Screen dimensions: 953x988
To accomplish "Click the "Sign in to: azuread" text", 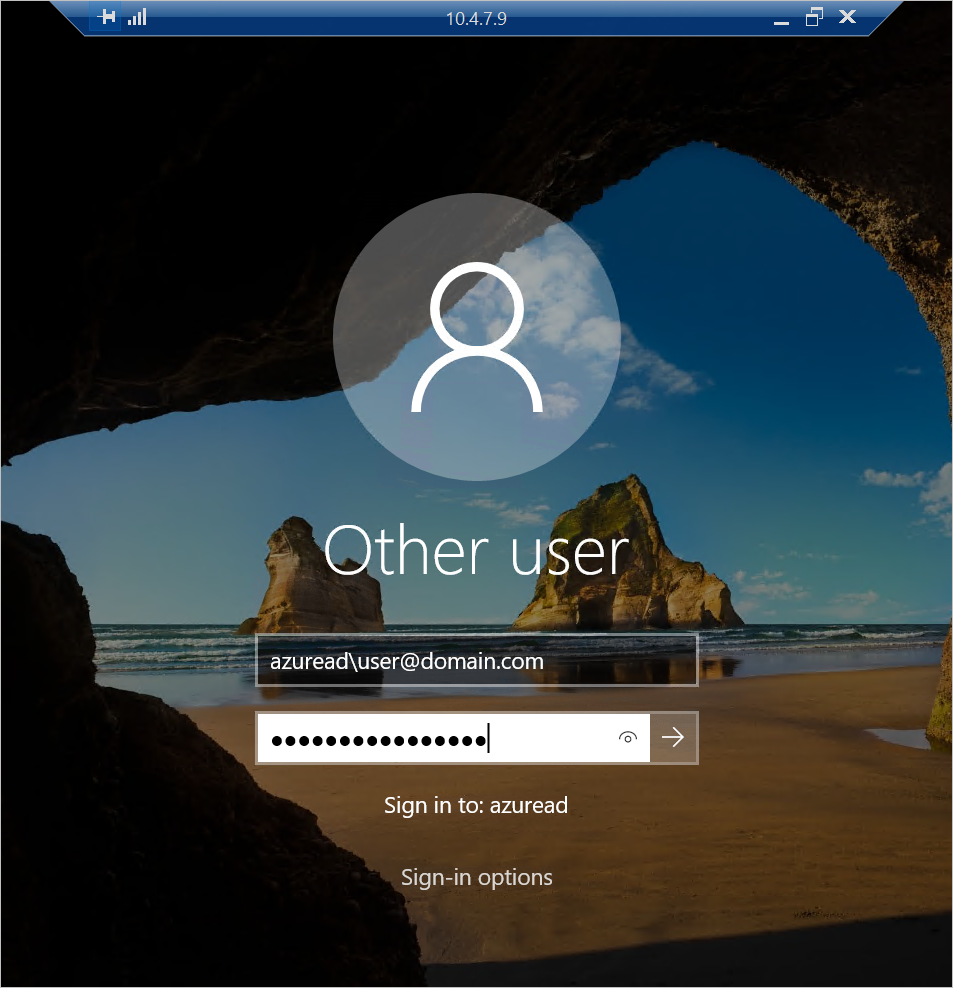I will [x=476, y=805].
